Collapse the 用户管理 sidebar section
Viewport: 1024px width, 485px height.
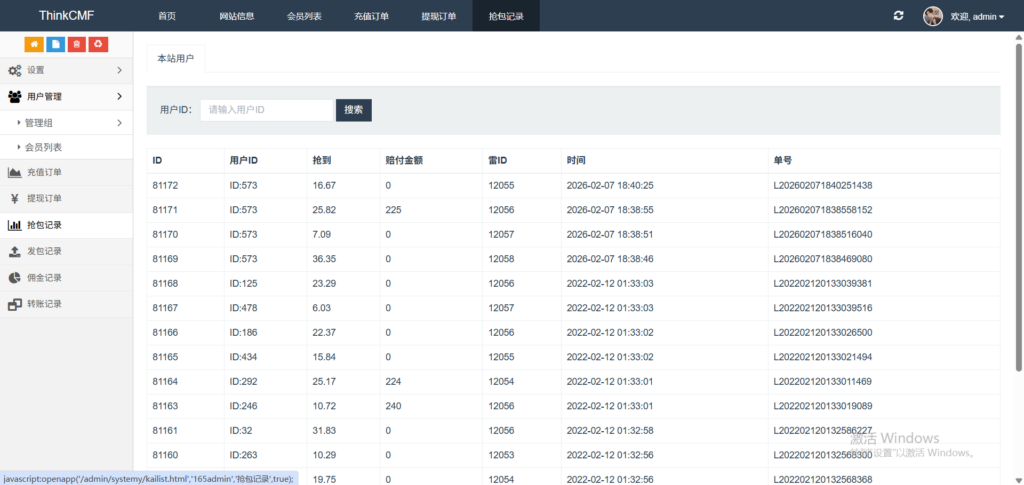pyautogui.click(x=66, y=96)
